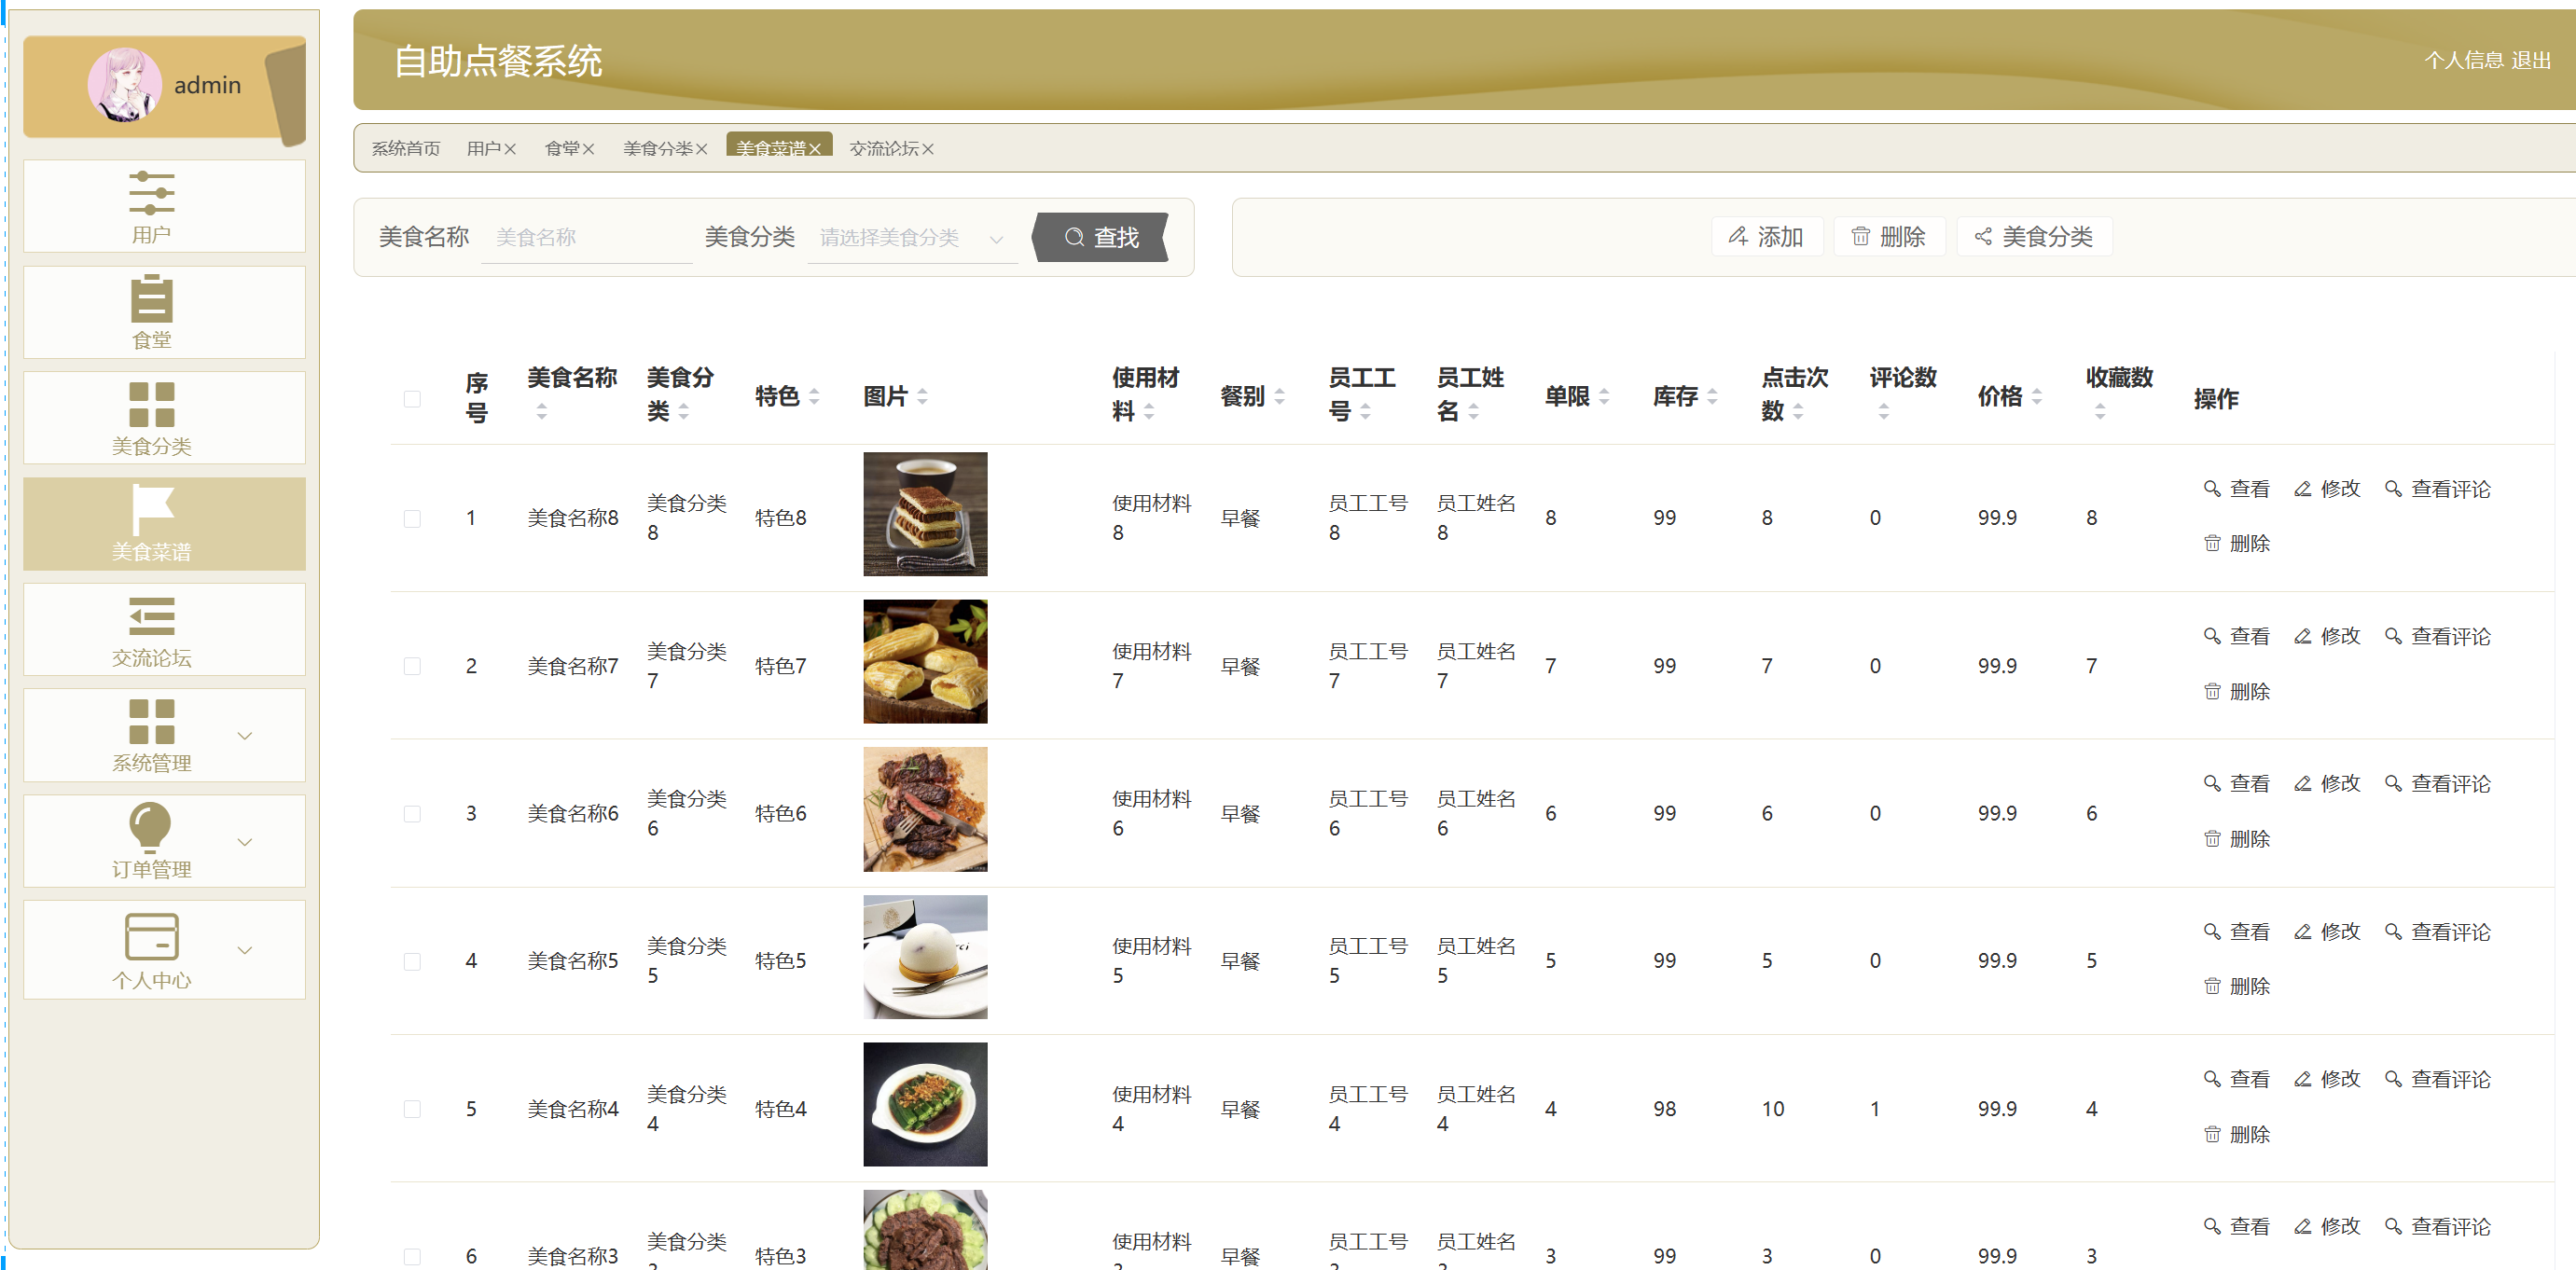Switch to the 系统首页 tab
The width and height of the screenshot is (2576, 1270).
(x=405, y=149)
